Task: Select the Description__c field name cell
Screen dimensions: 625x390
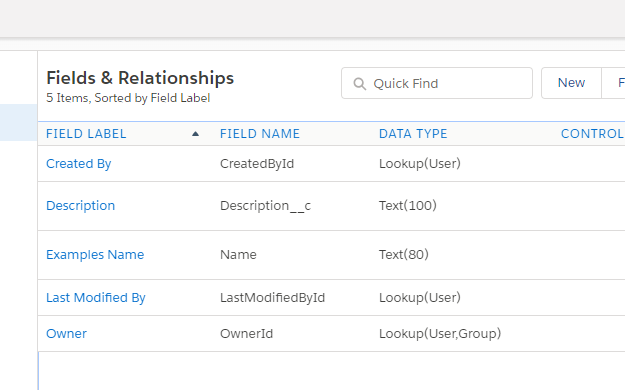Action: pyautogui.click(x=265, y=206)
